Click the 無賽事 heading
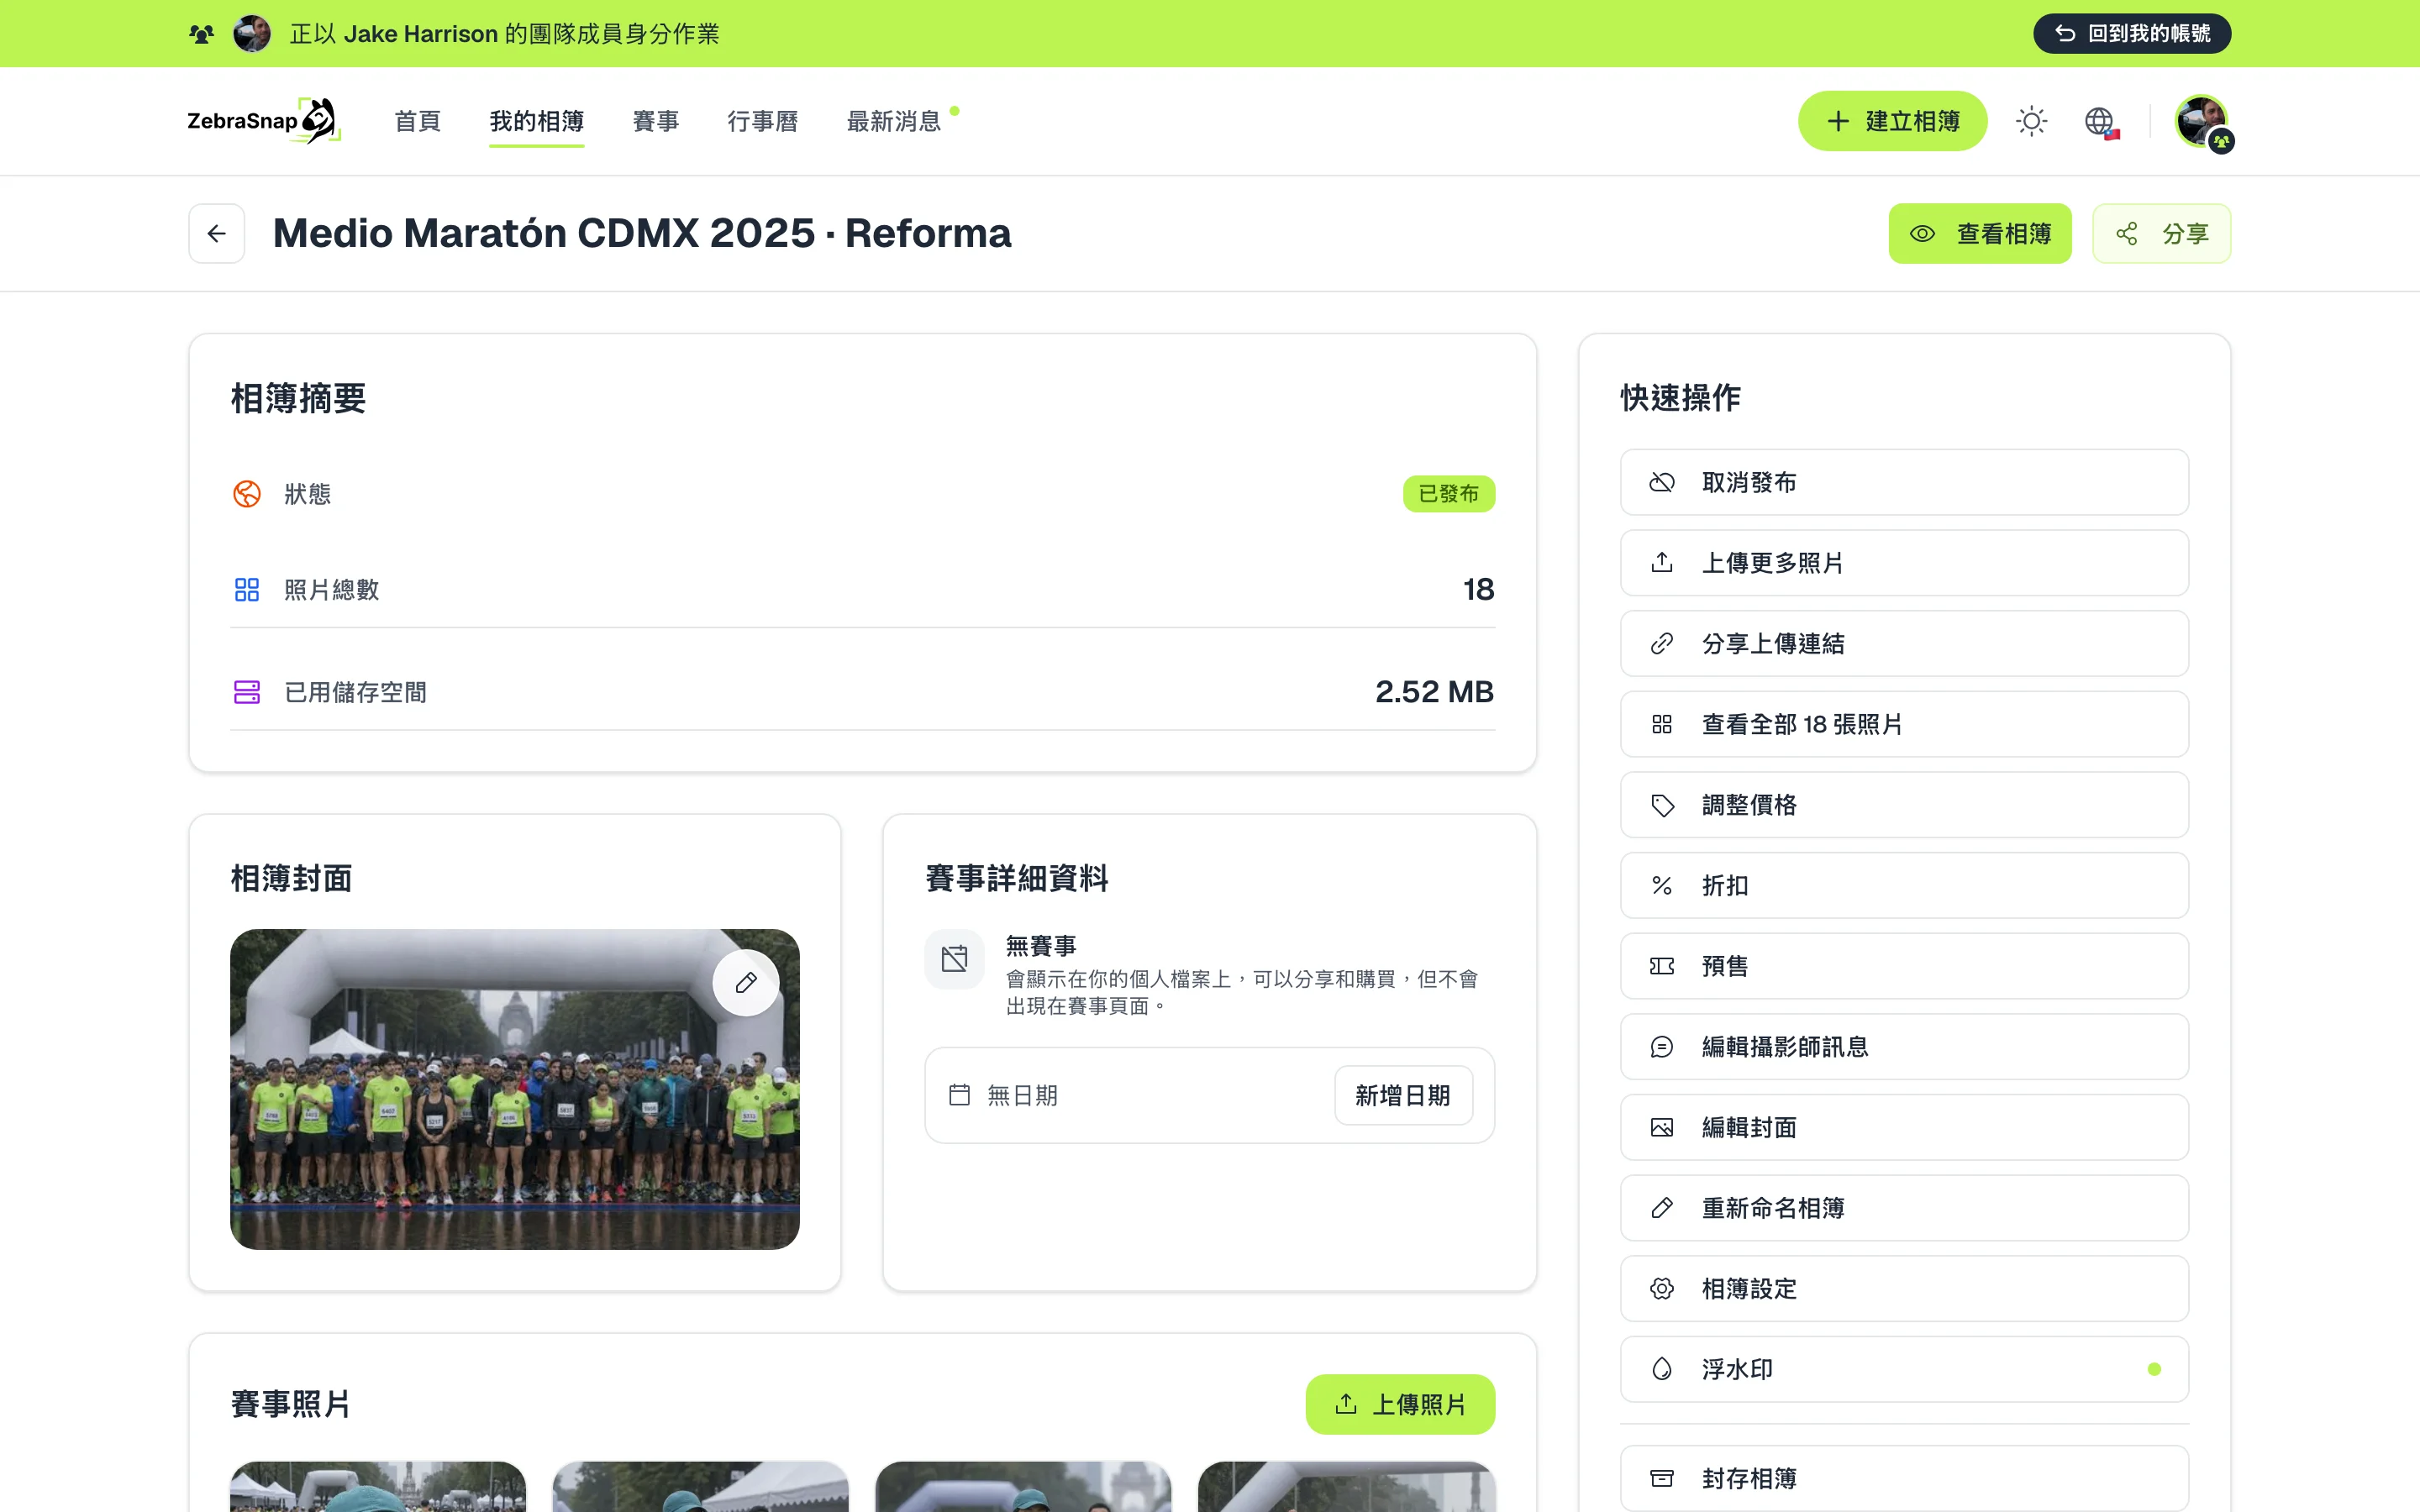 [x=1041, y=946]
